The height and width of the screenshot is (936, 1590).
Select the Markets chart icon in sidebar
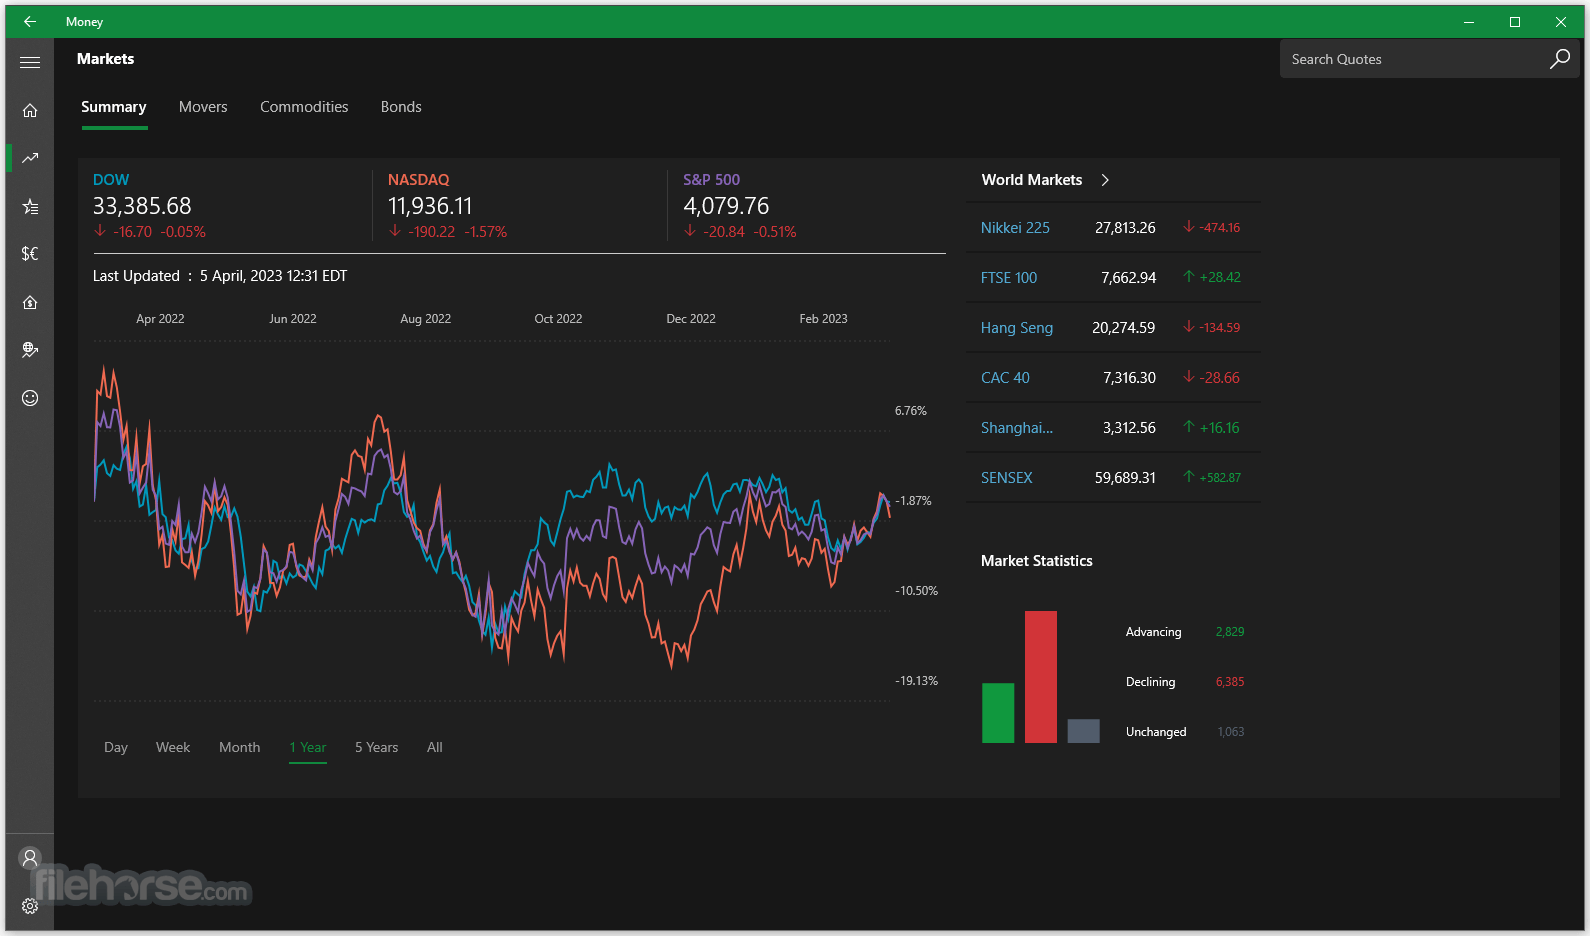[x=30, y=158]
